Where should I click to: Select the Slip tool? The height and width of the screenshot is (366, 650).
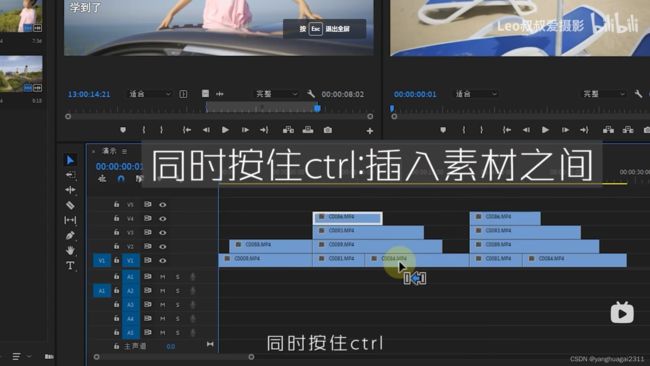tap(70, 220)
